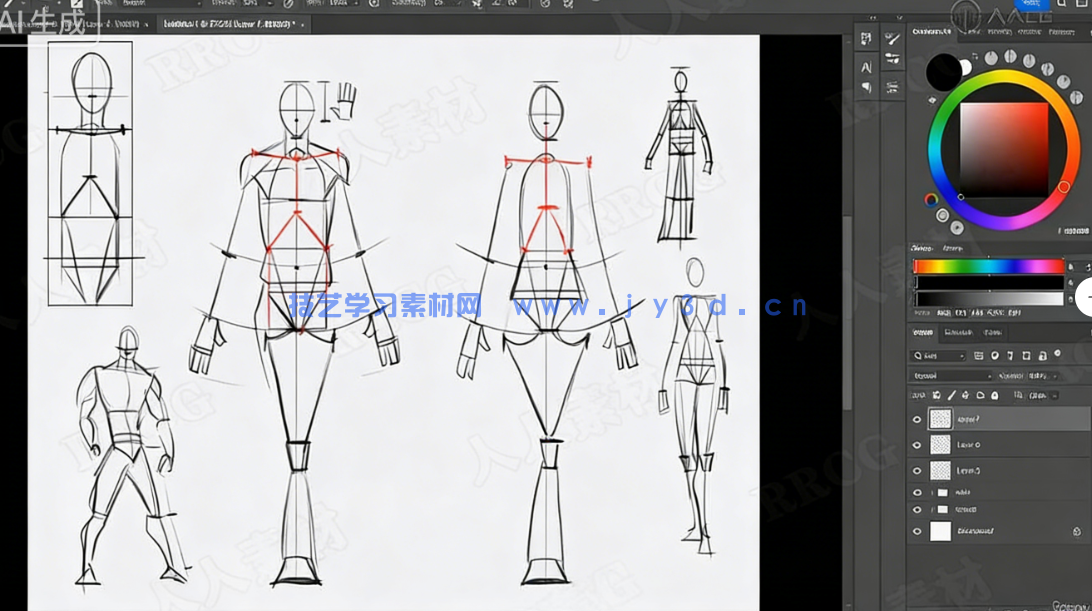
Task: Open the layer filter kind dropdown
Action: point(938,355)
